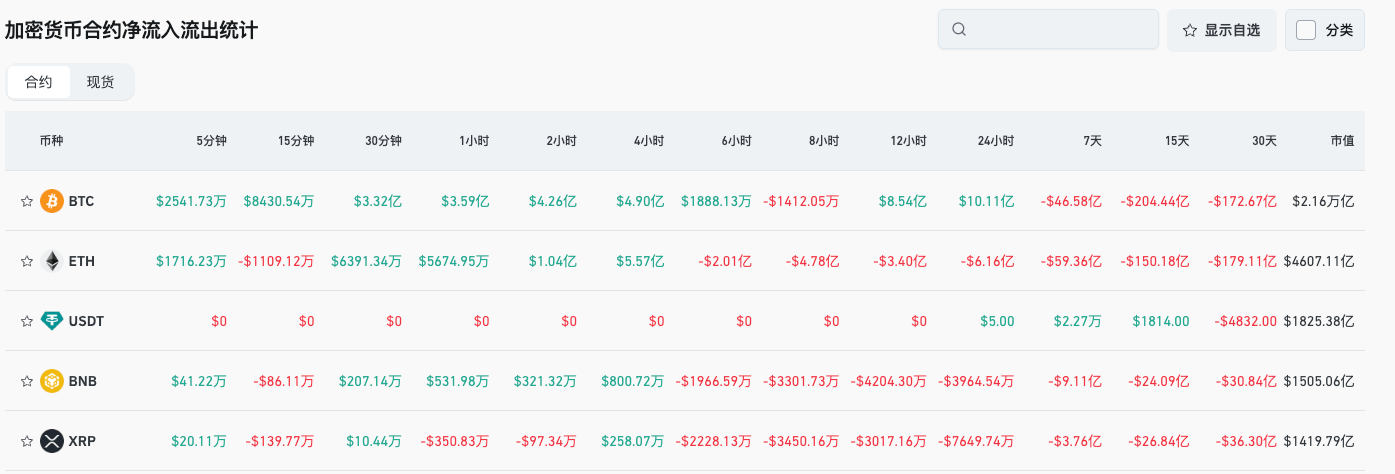Viewport: 1395px width, 474px height.
Task: Click the search magnifier icon
Action: 959,30
